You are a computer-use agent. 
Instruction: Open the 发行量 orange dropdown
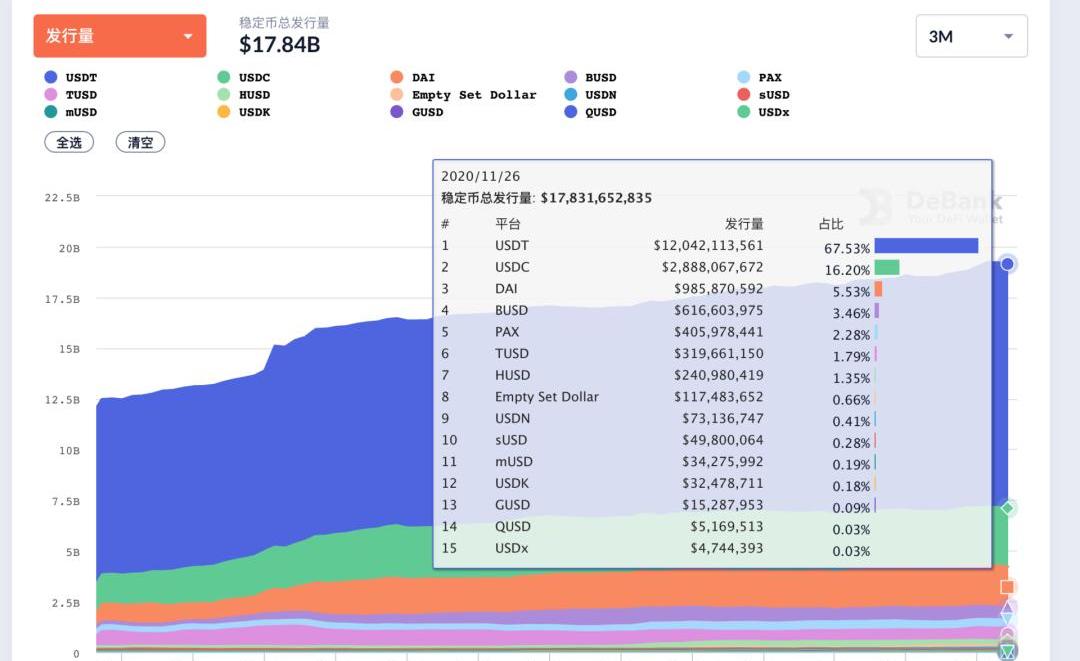click(x=120, y=36)
